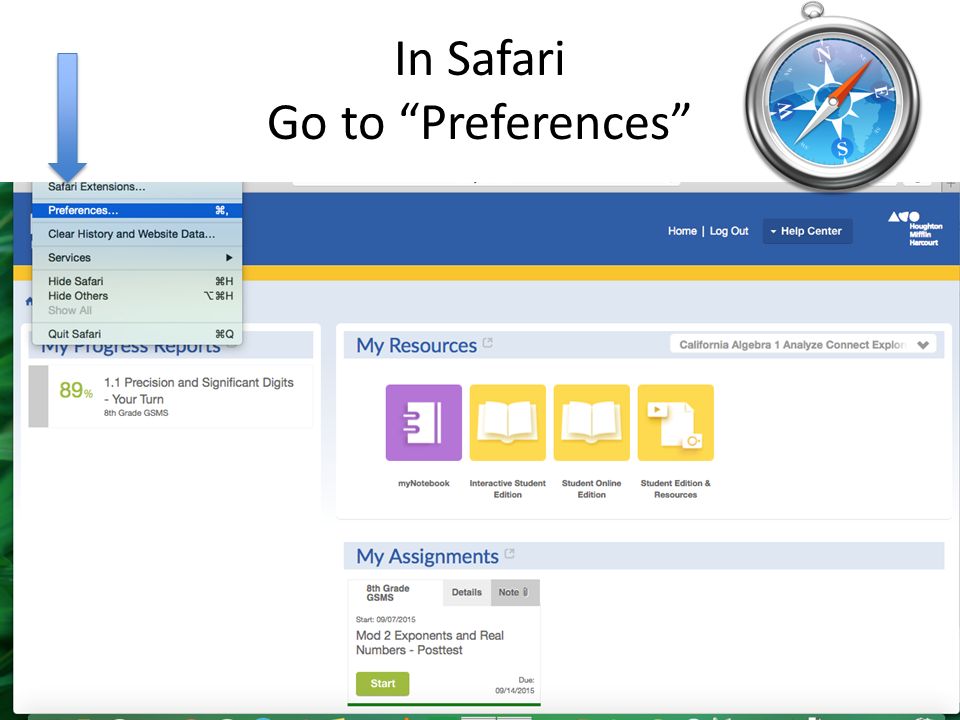This screenshot has height=720, width=960.
Task: Click the Start: 09/07/2015 date text
Action: (385, 619)
